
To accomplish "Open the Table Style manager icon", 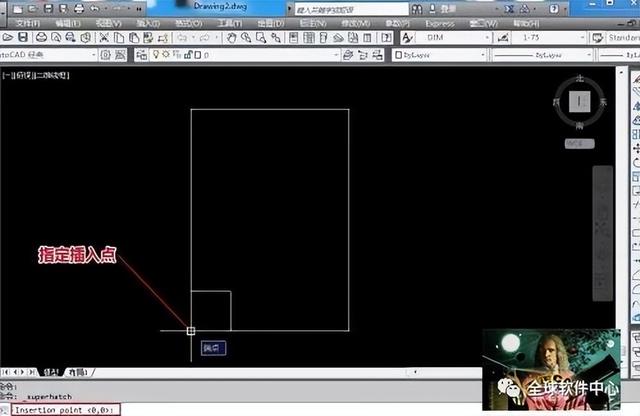I will click(x=598, y=38).
